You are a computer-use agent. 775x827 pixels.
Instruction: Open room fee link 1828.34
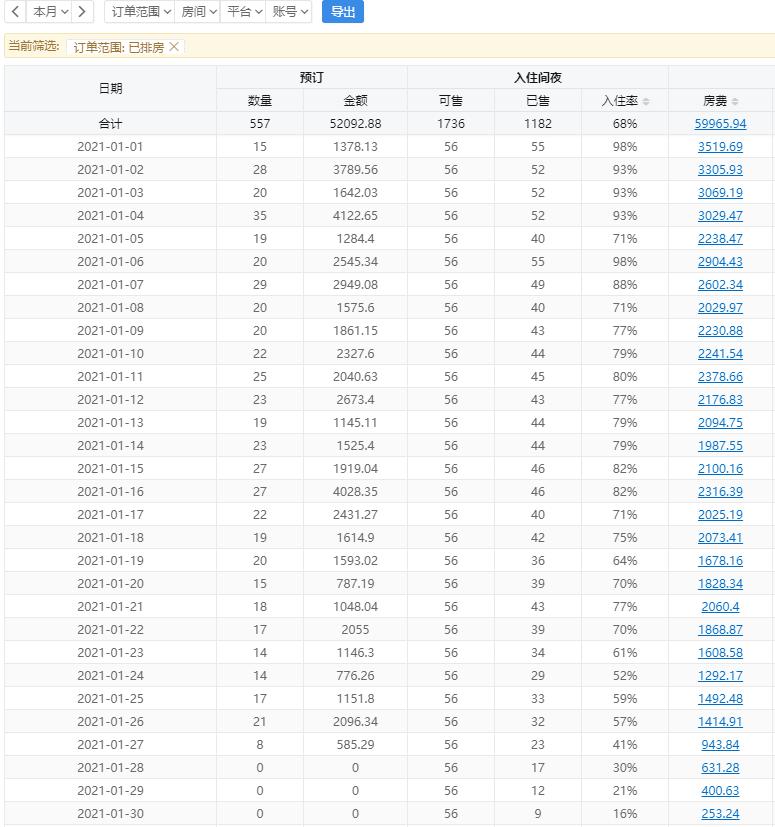pos(720,584)
